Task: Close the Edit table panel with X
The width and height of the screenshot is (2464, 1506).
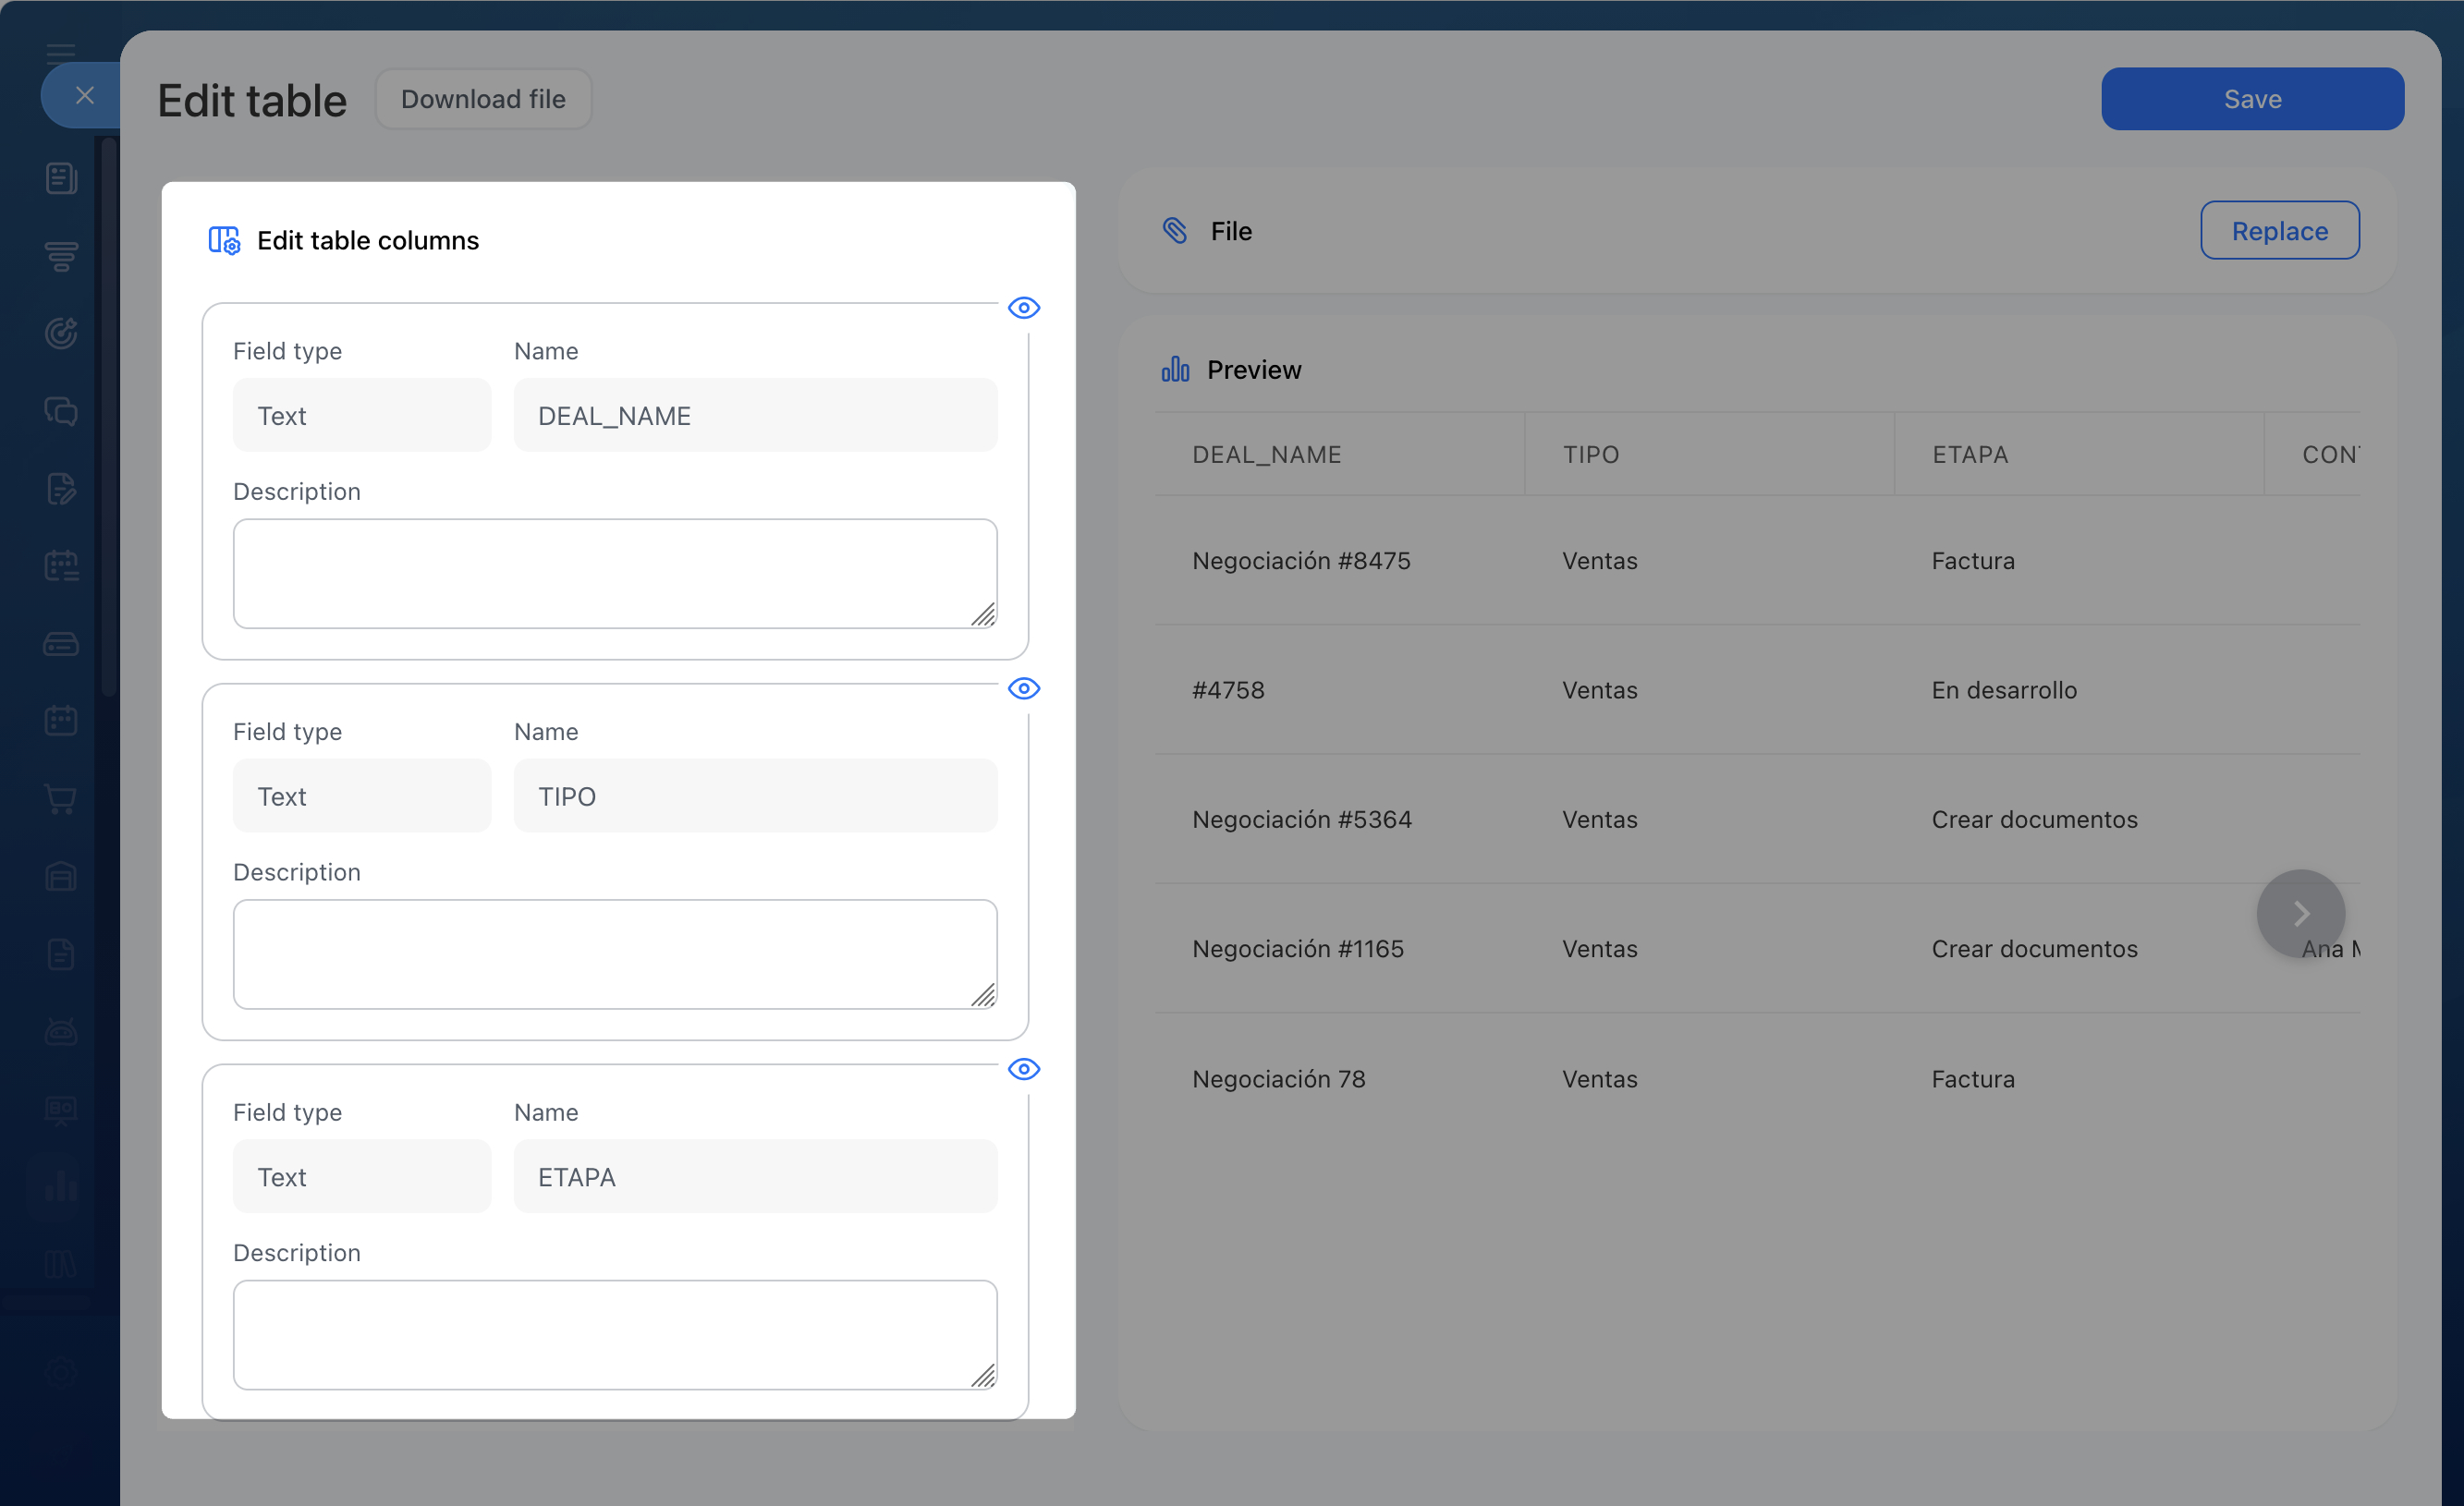Action: click(x=84, y=95)
